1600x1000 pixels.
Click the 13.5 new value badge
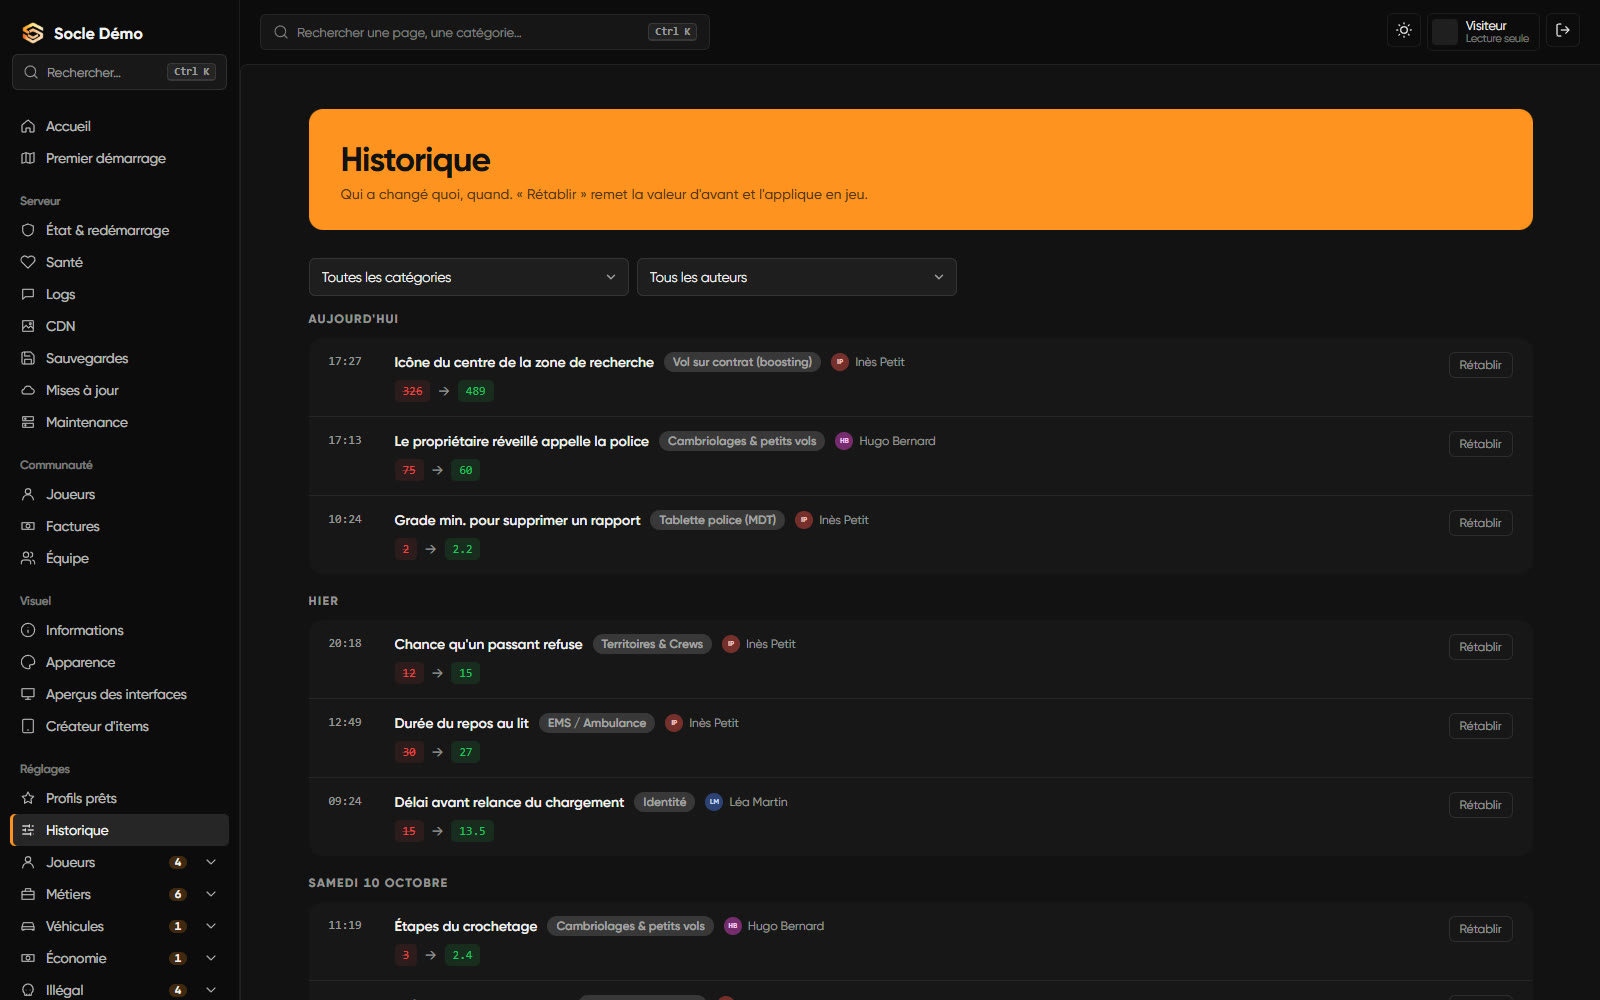coord(472,831)
